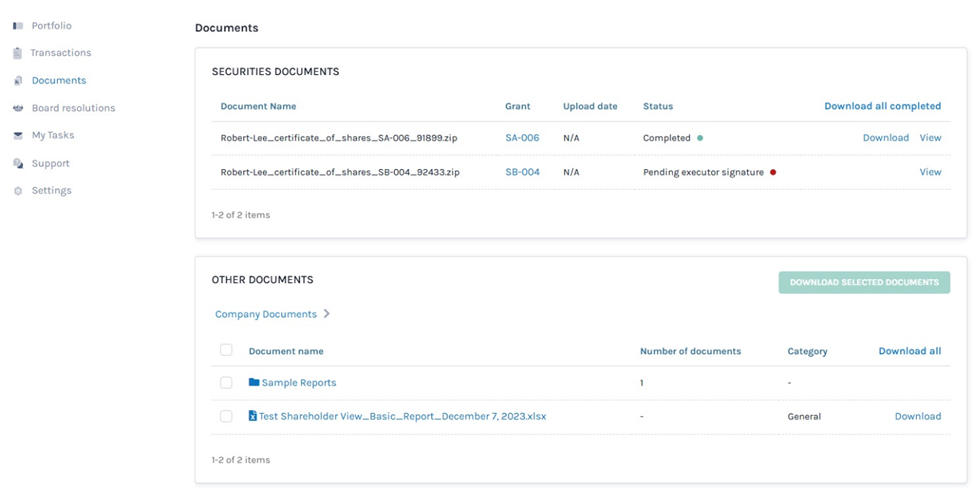
Task: View the SB-004 pending certificate
Action: tap(930, 172)
